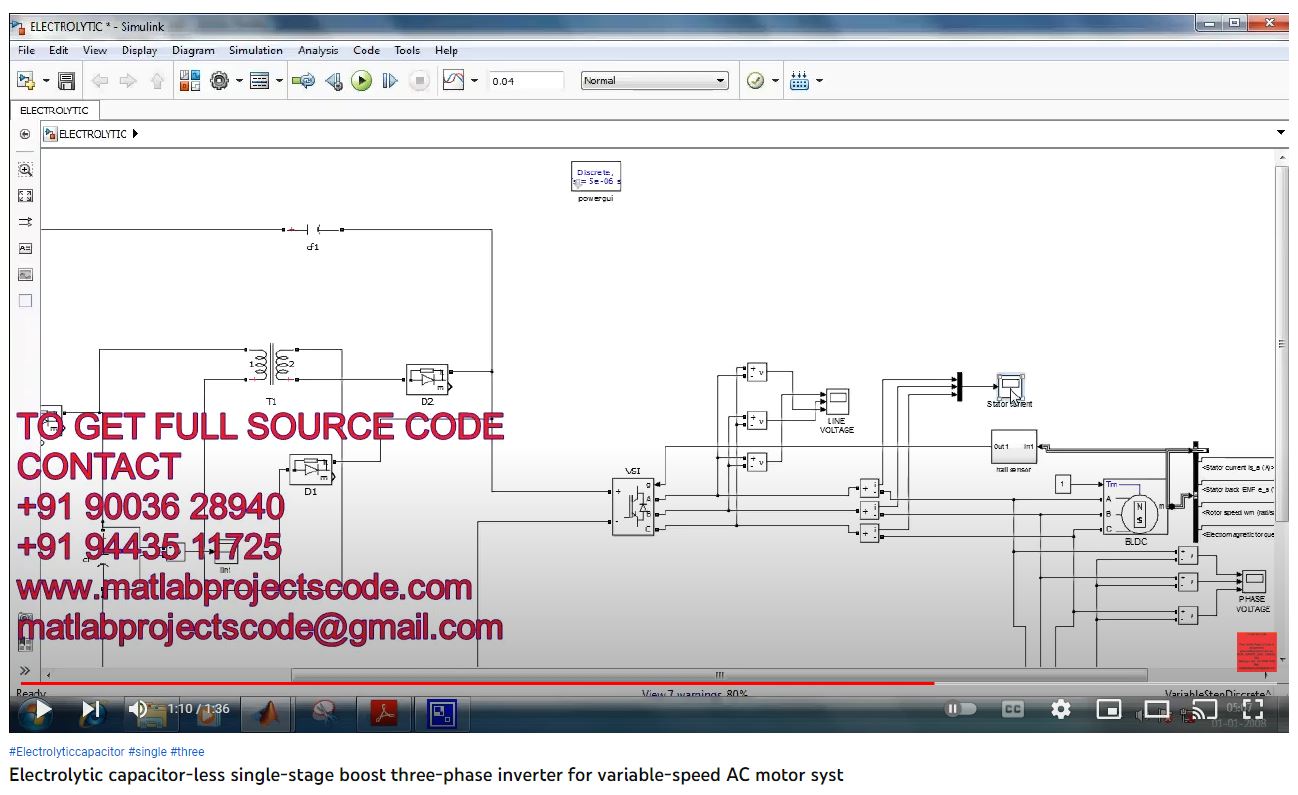Select the BLDC motor block
The width and height of the screenshot is (1298, 795).
[1134, 506]
